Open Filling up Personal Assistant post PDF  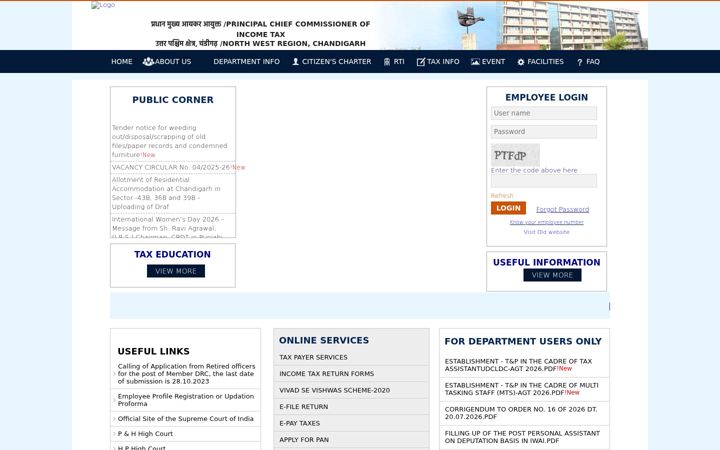click(522, 437)
